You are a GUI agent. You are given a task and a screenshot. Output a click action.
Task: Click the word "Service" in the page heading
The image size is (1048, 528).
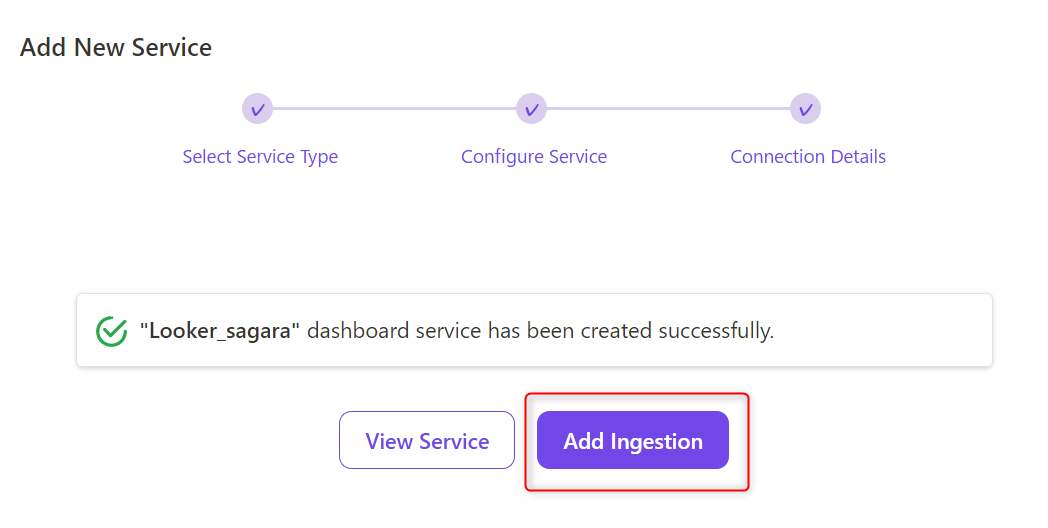point(172,47)
